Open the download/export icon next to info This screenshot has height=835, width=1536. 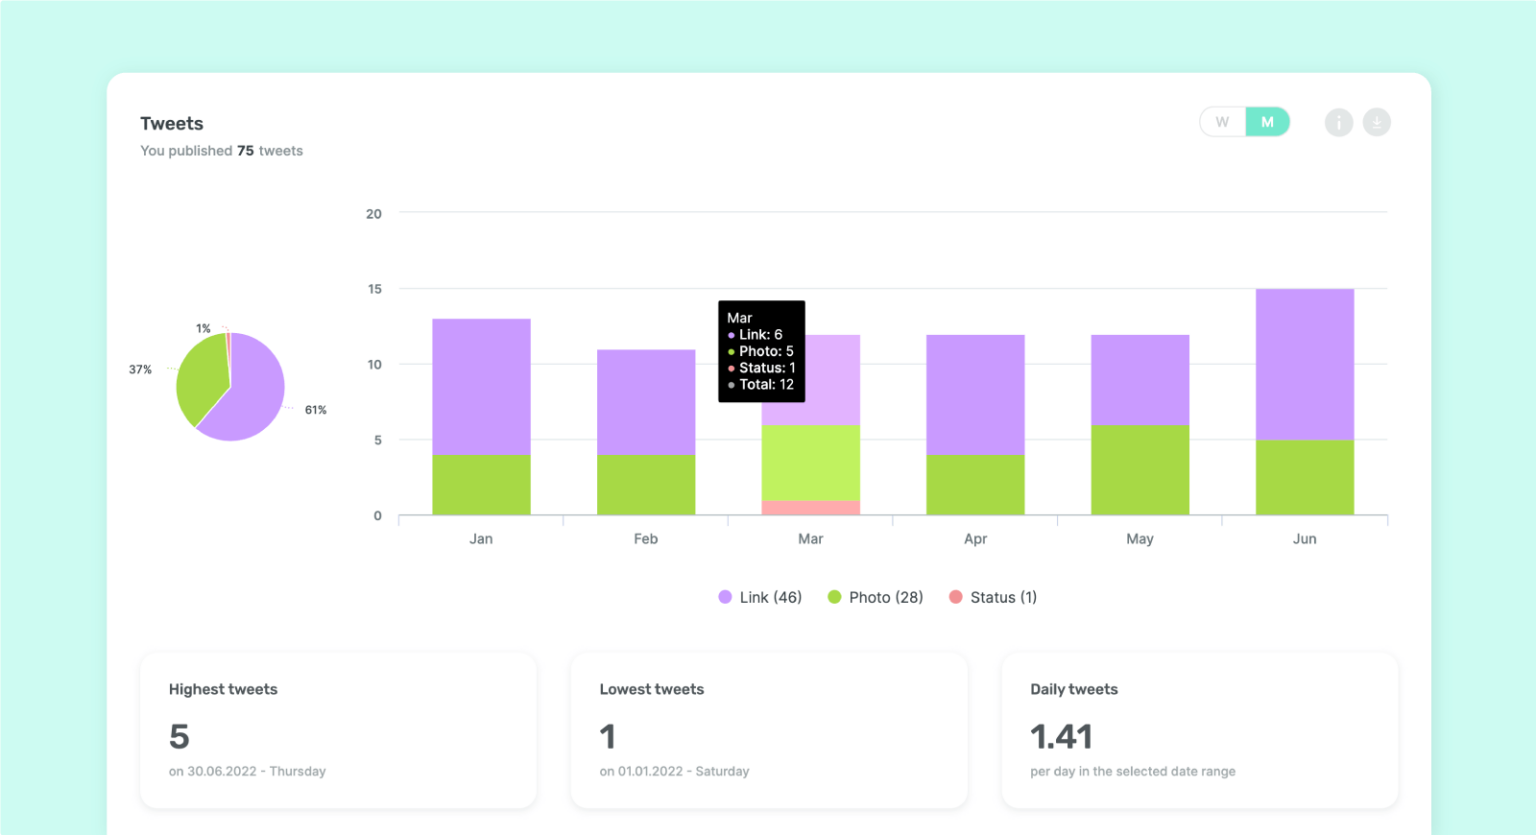(1377, 122)
